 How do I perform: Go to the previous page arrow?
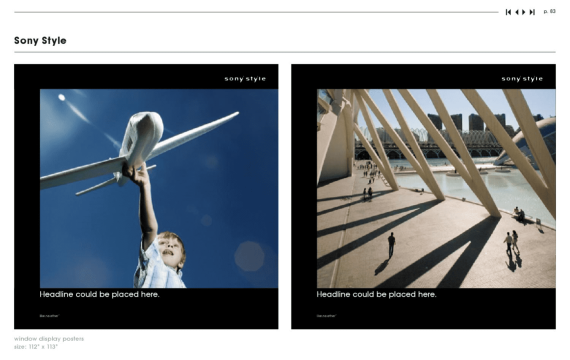coord(517,12)
